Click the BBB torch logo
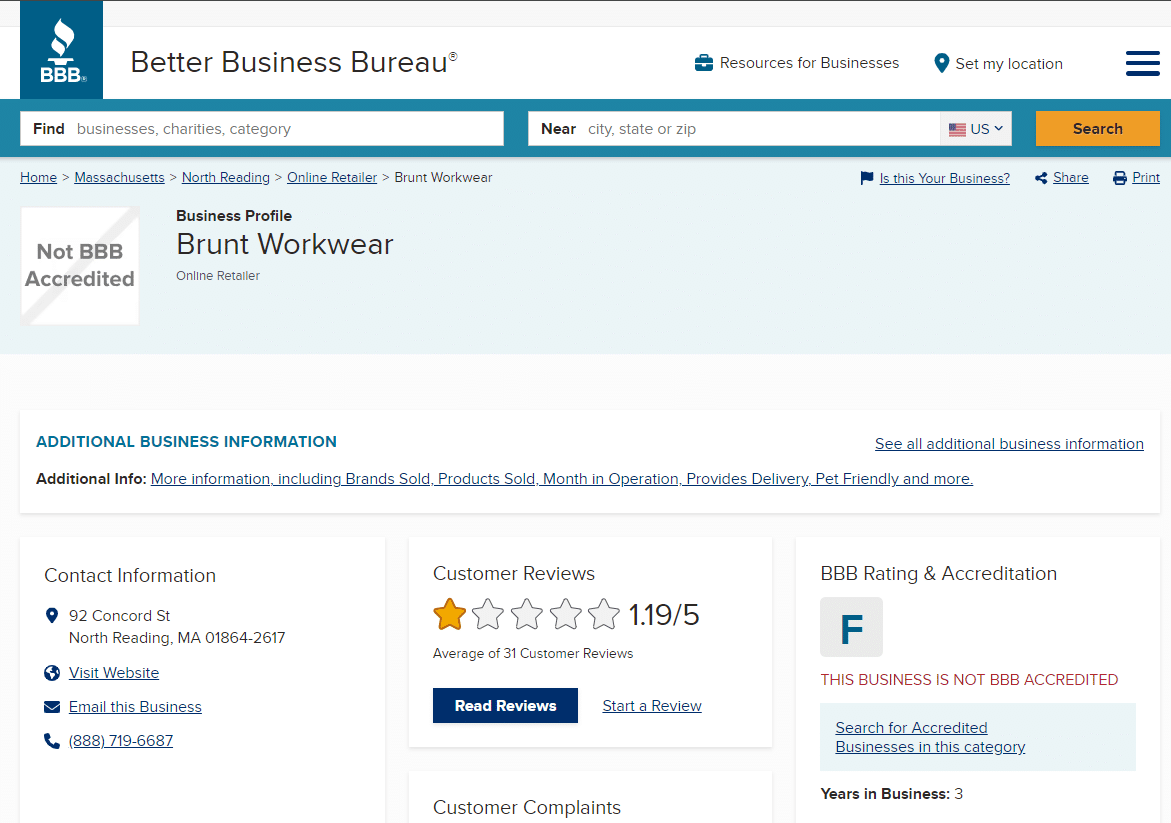 [62, 50]
